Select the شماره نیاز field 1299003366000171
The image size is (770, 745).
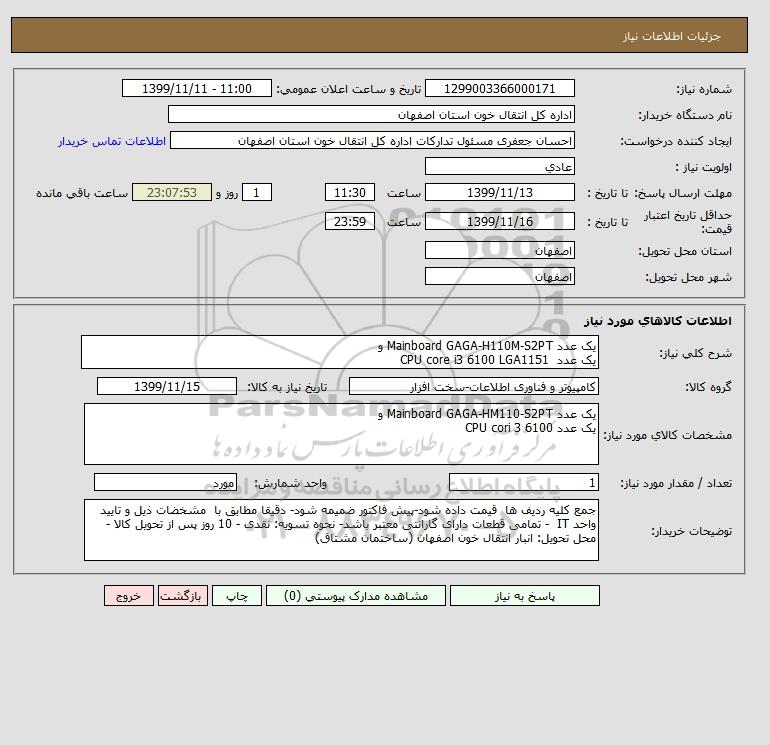[x=499, y=88]
